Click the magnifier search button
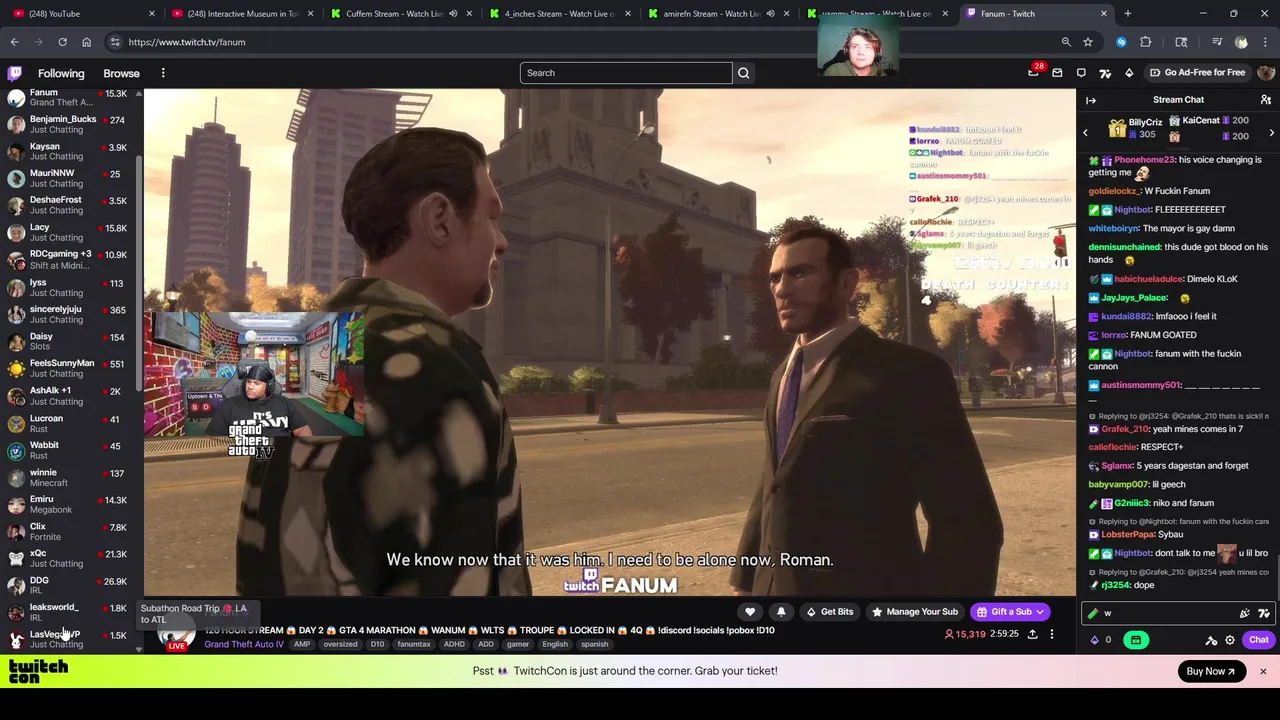This screenshot has height=720, width=1280. 743,73
